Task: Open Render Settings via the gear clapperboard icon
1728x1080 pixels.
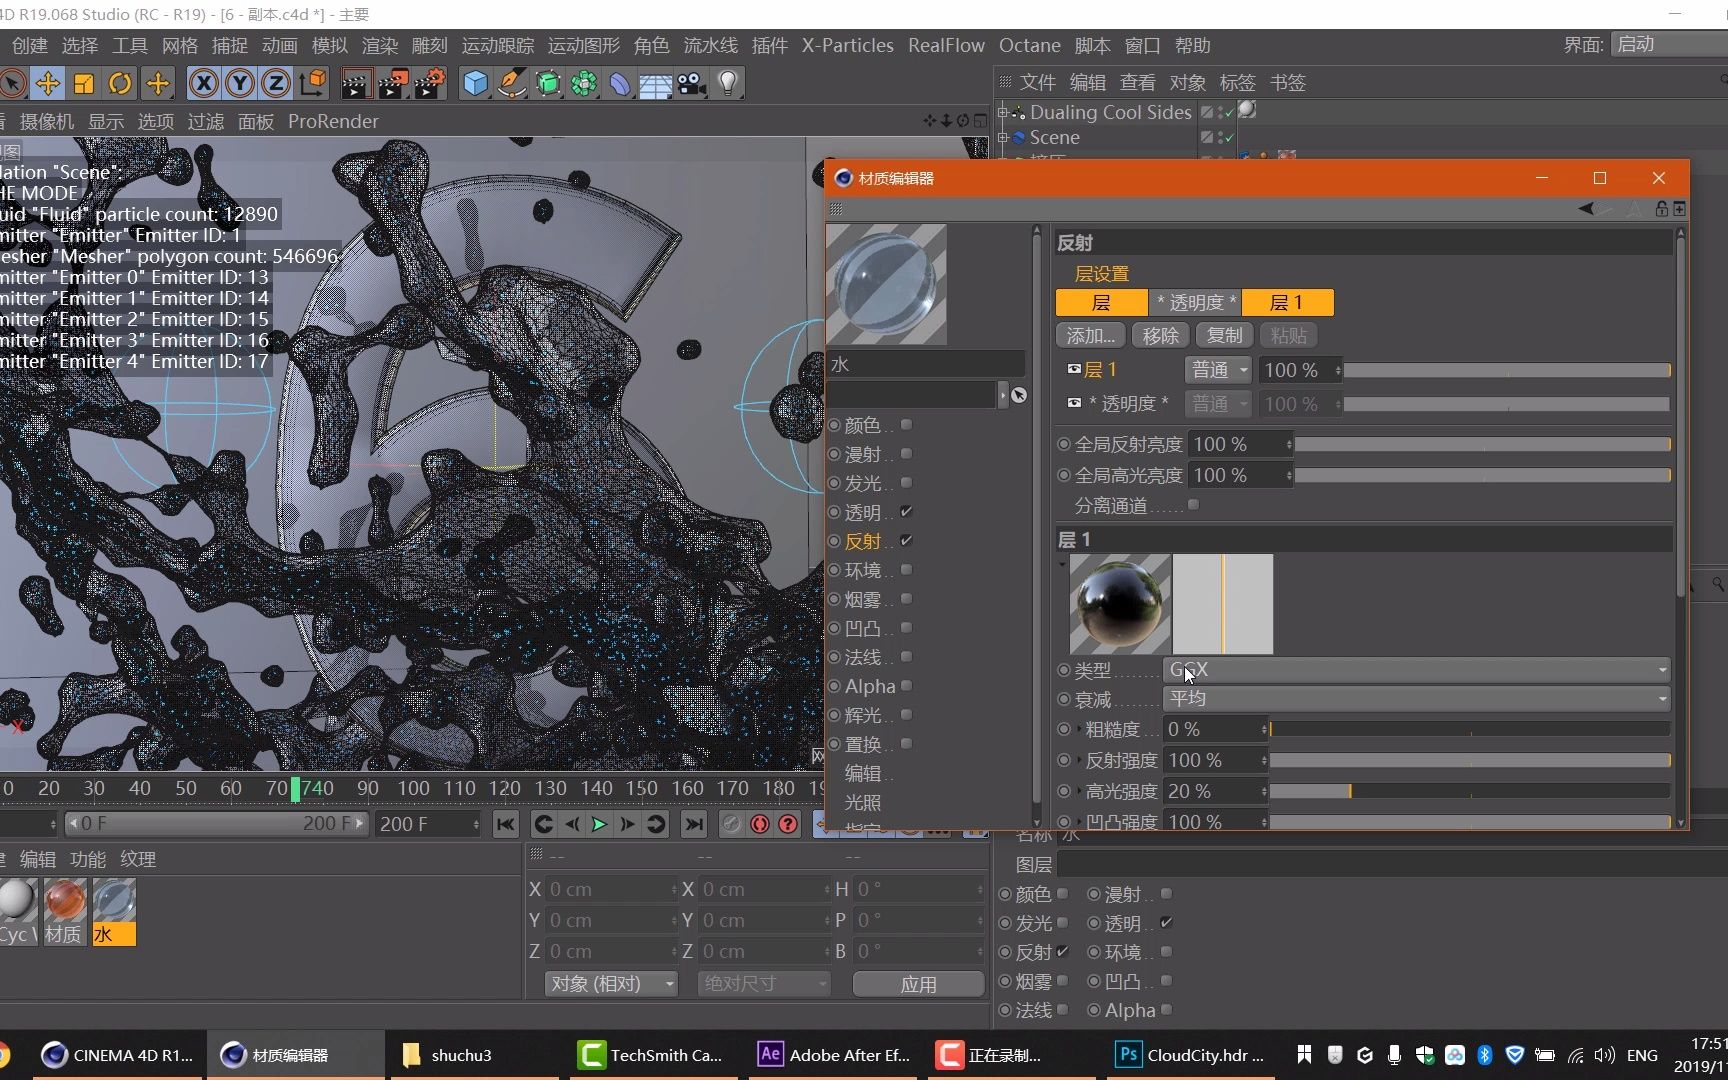Action: pyautogui.click(x=429, y=84)
